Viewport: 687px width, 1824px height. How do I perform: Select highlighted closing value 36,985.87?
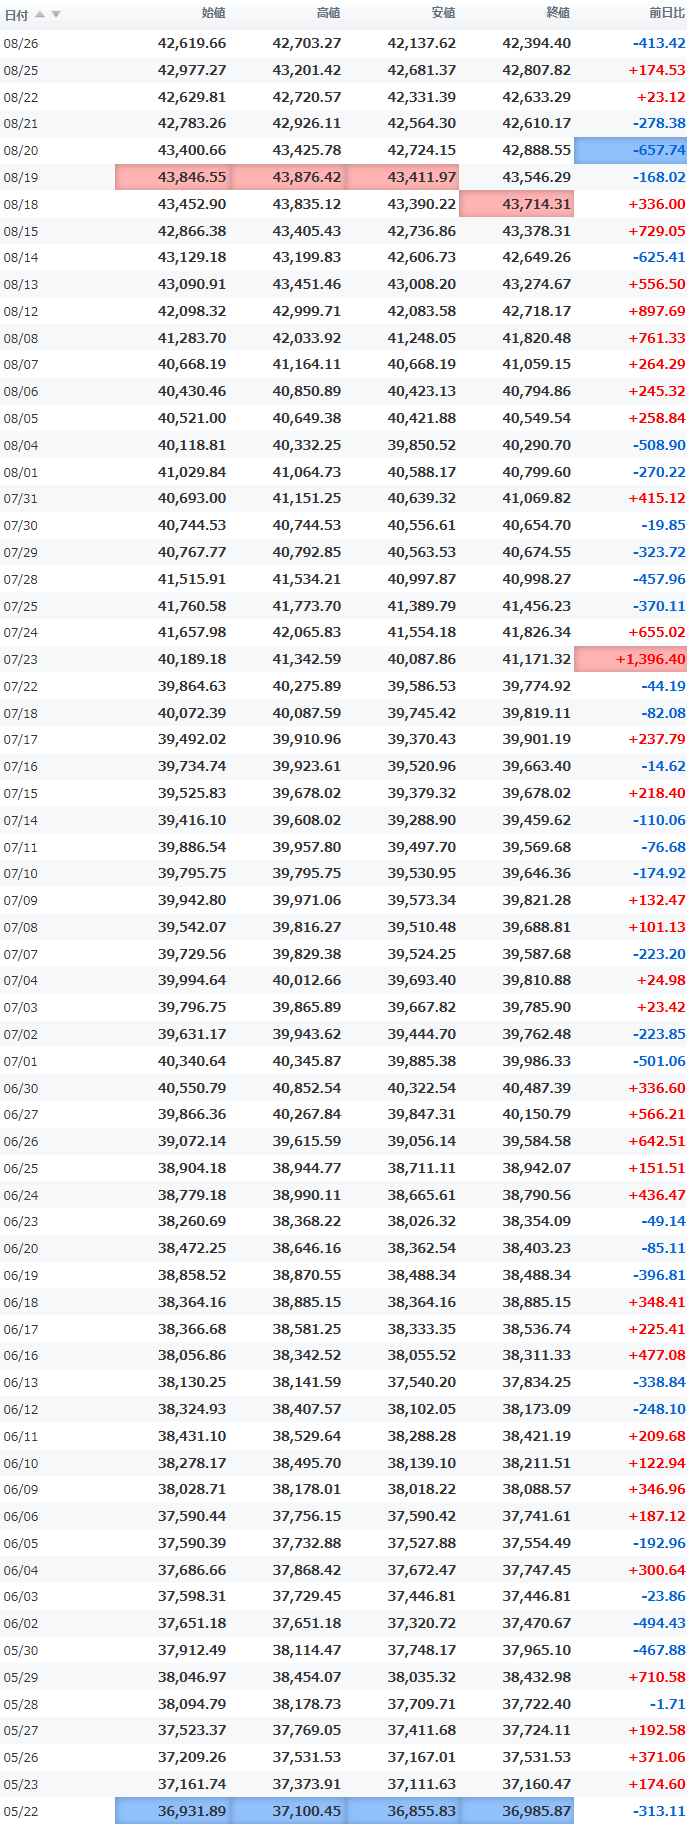(x=517, y=1811)
